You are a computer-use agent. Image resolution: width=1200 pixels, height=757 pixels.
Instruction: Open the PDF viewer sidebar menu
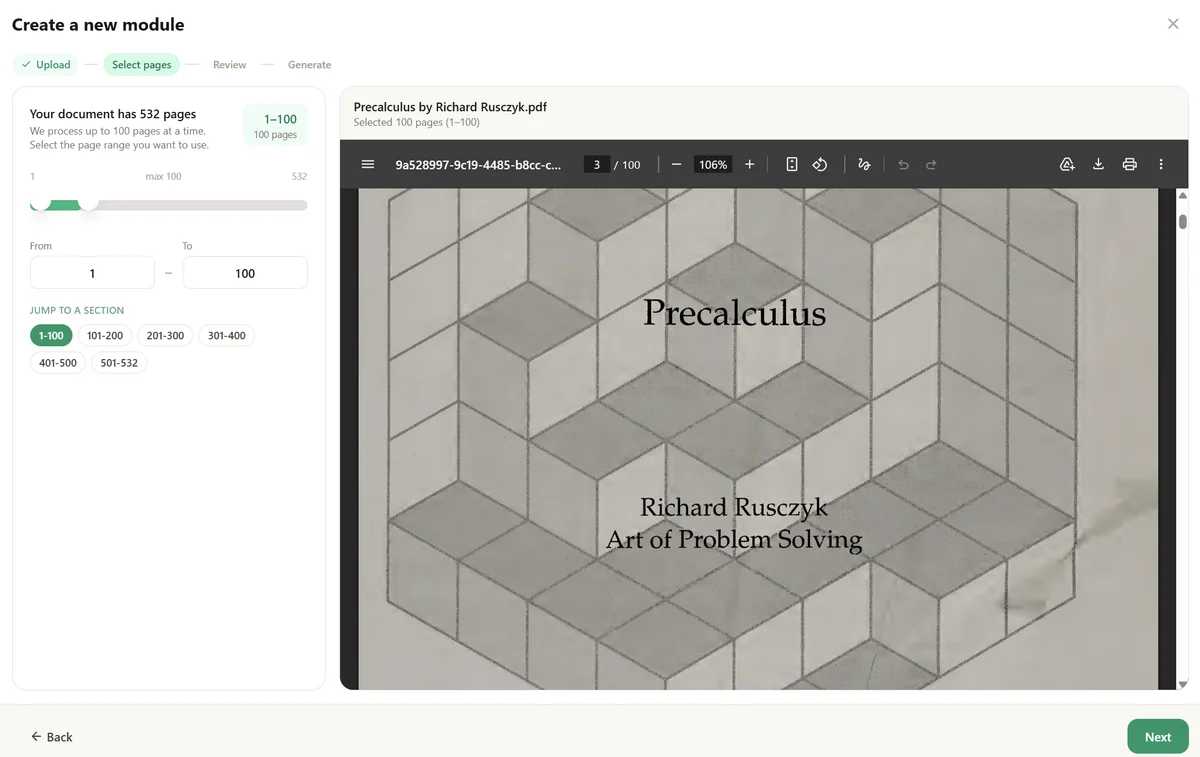(368, 164)
